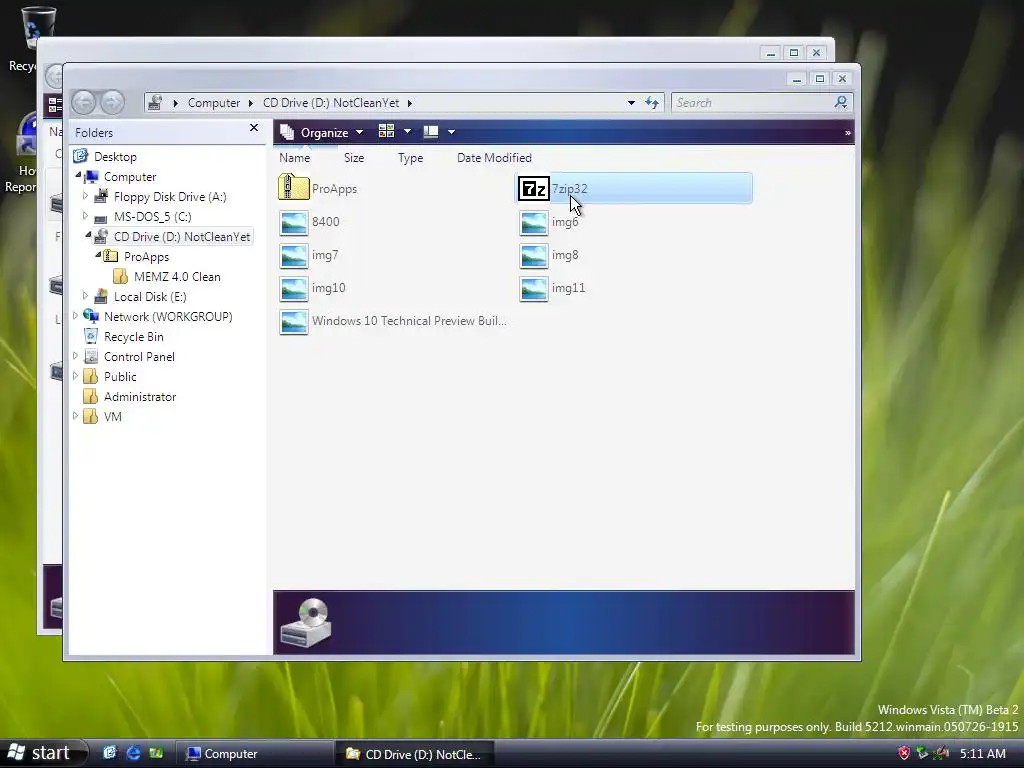The image size is (1024, 768).
Task: Click the Network (WORKGROUP) tree icon
Action: [91, 316]
